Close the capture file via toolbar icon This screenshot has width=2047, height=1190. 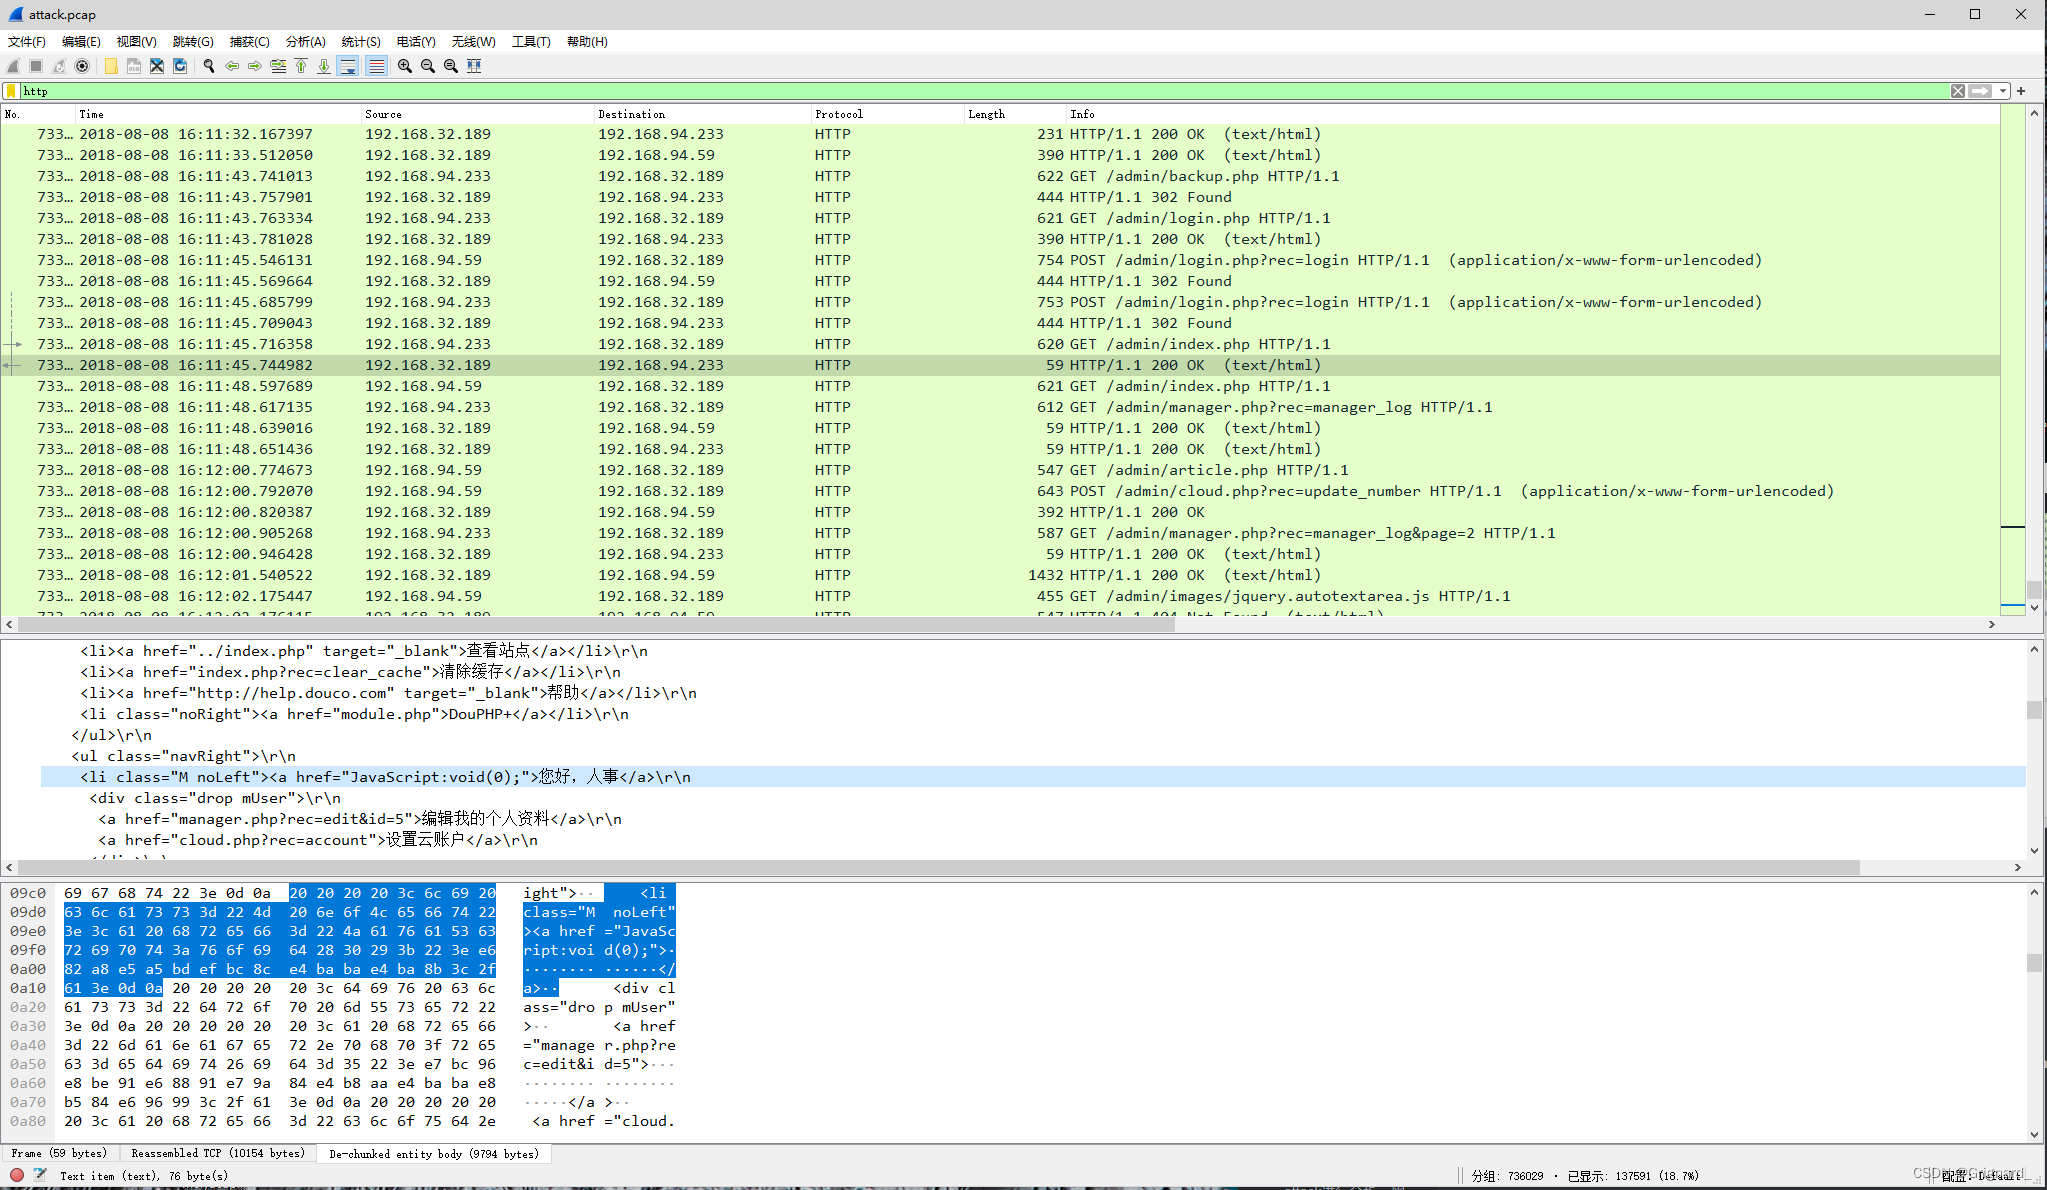tap(157, 66)
